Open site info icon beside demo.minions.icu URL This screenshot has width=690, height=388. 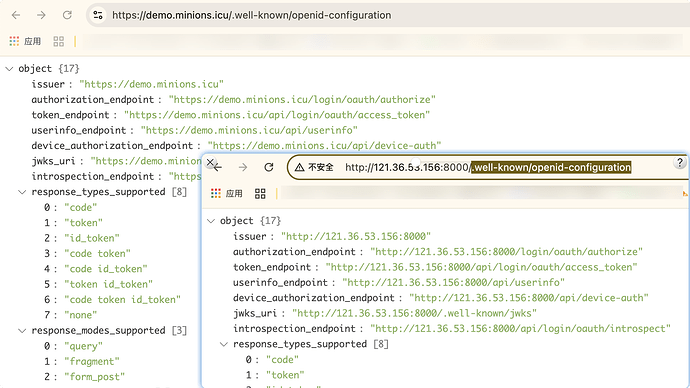tap(98, 15)
